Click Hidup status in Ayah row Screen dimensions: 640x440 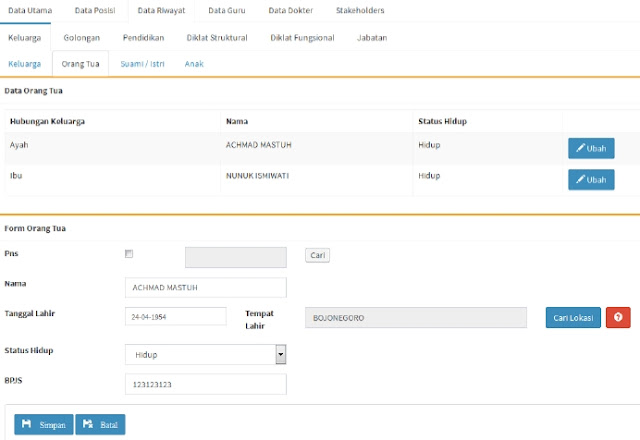click(429, 145)
